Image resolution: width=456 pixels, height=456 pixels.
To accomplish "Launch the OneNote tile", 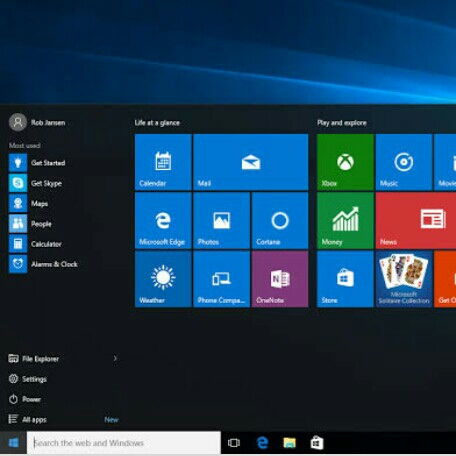I will [x=280, y=279].
